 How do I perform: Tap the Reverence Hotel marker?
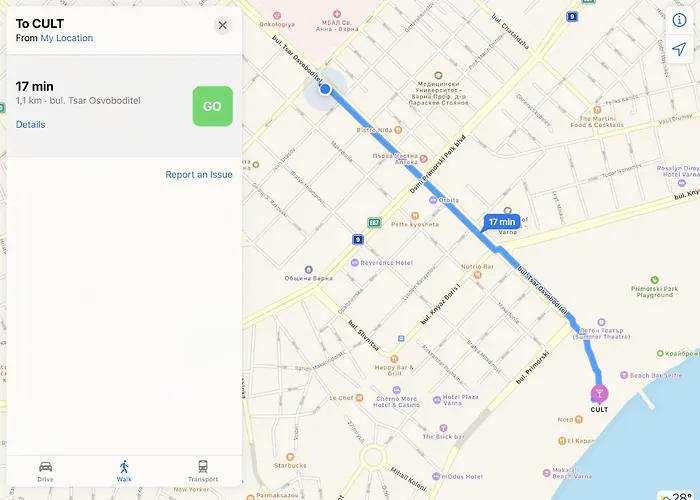pyautogui.click(x=354, y=262)
